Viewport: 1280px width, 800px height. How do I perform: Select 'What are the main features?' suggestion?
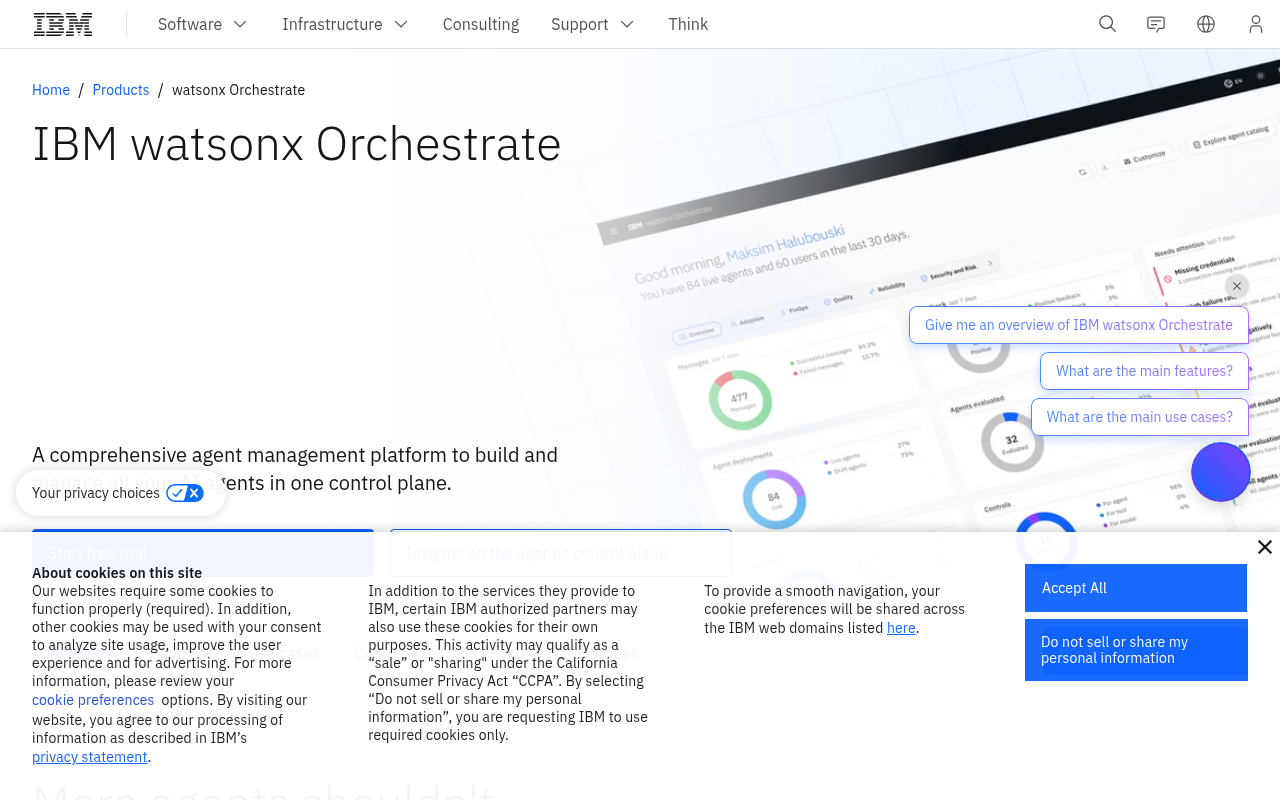1144,371
